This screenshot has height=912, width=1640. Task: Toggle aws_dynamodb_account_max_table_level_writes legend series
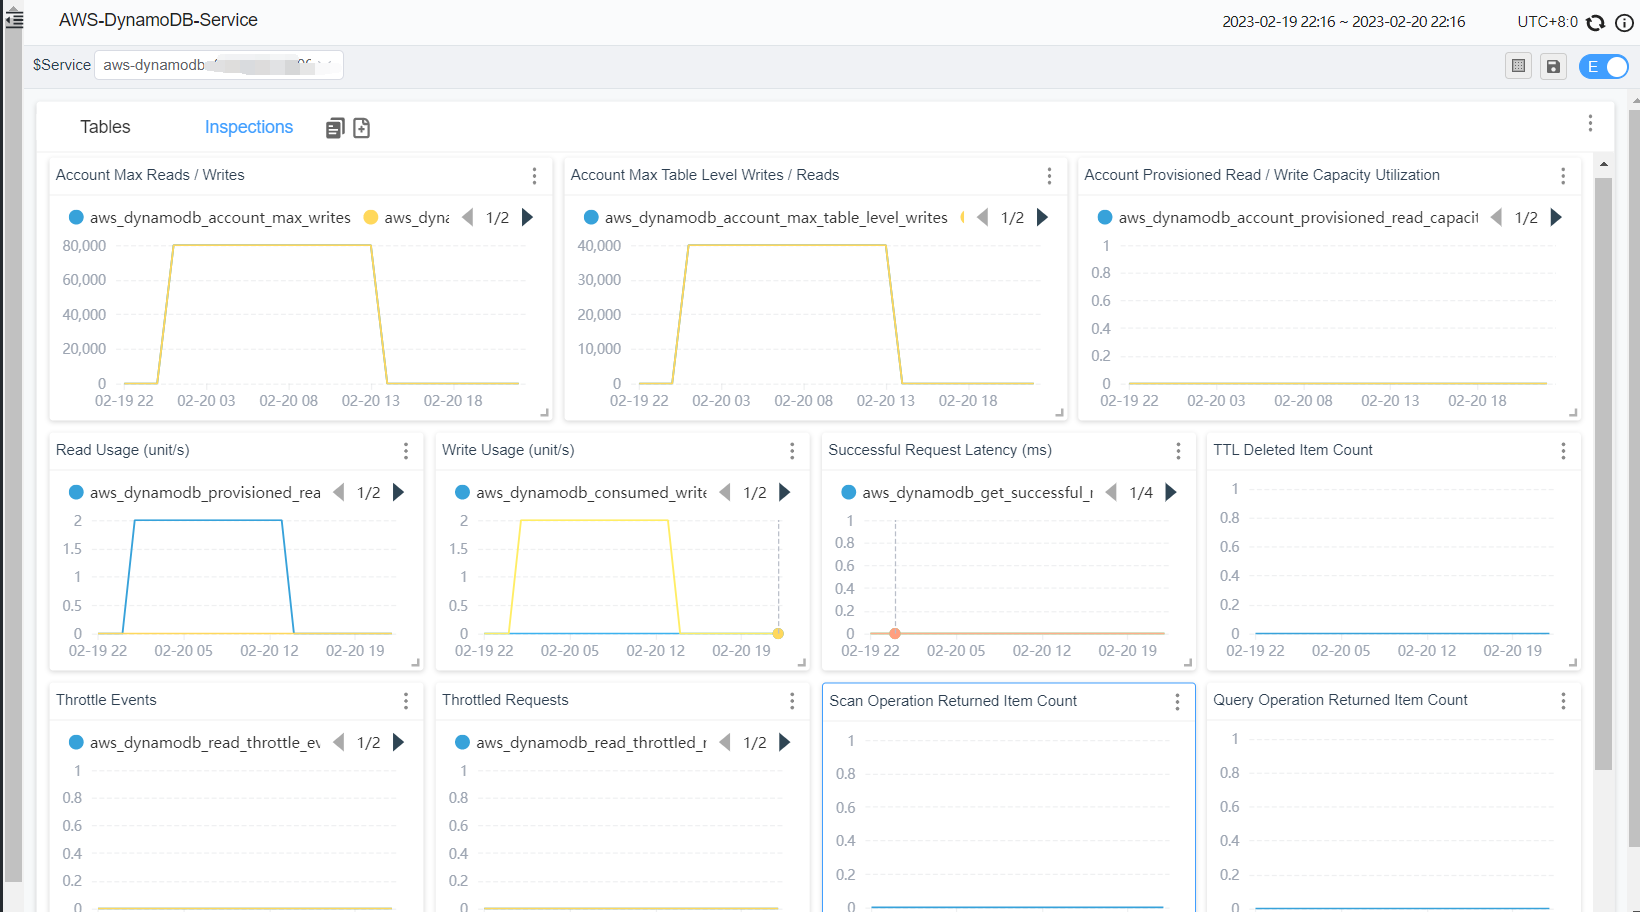click(x=765, y=218)
